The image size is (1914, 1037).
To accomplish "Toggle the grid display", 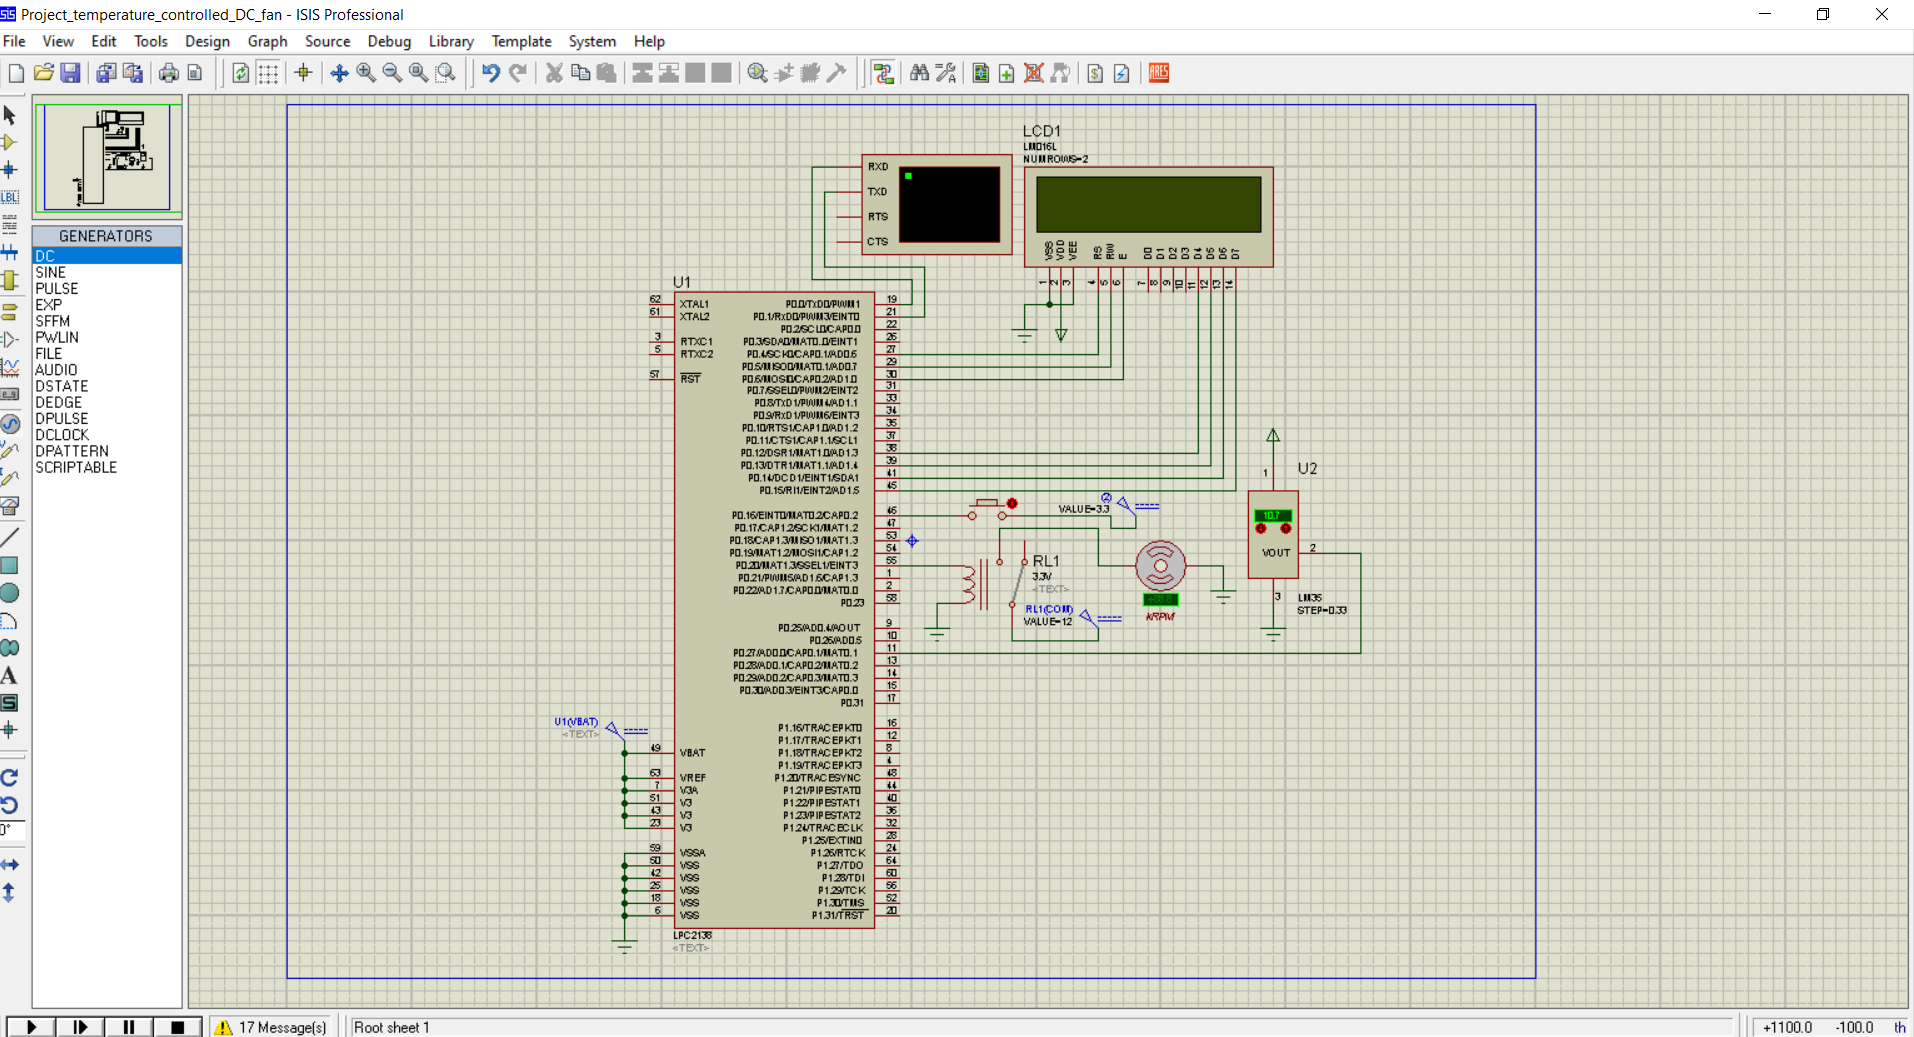I will 268,73.
